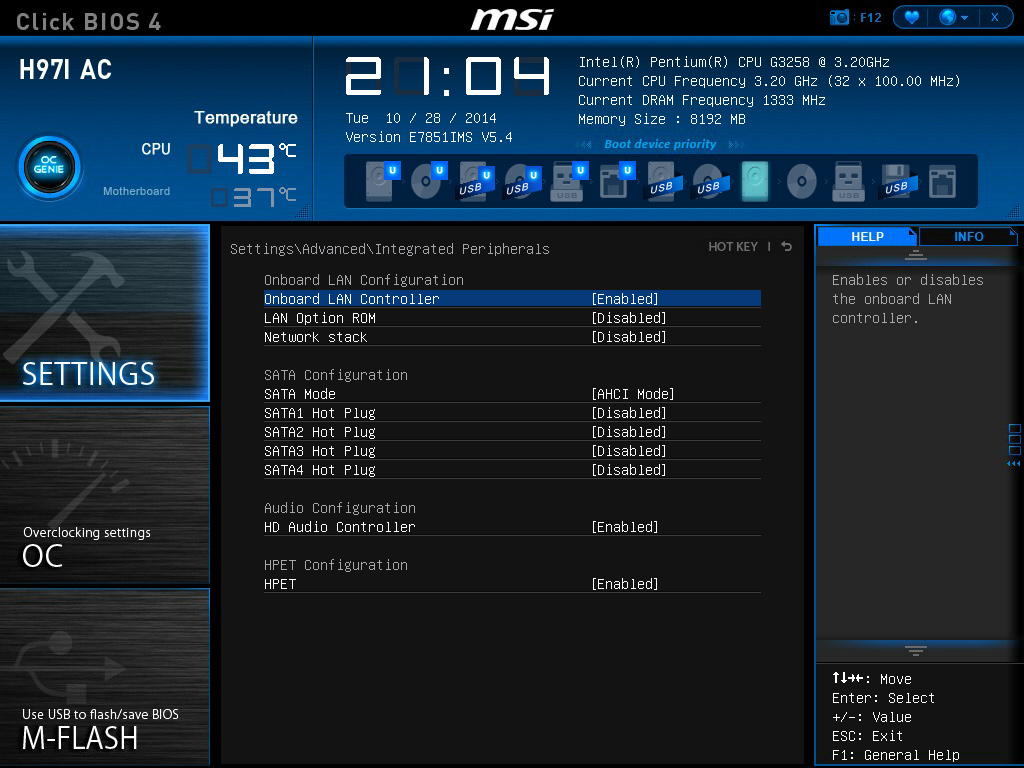The height and width of the screenshot is (768, 1024).
Task: Select SATA1 Hot Plug row
Action: (x=320, y=413)
